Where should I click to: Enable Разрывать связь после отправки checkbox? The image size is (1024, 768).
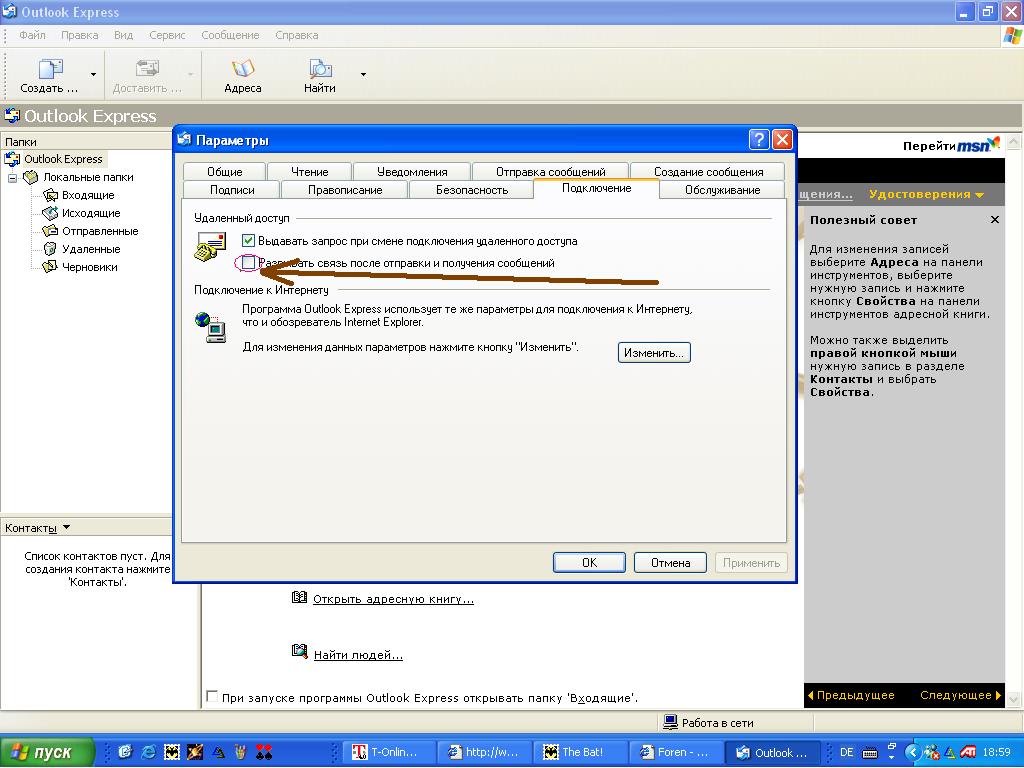coord(249,263)
